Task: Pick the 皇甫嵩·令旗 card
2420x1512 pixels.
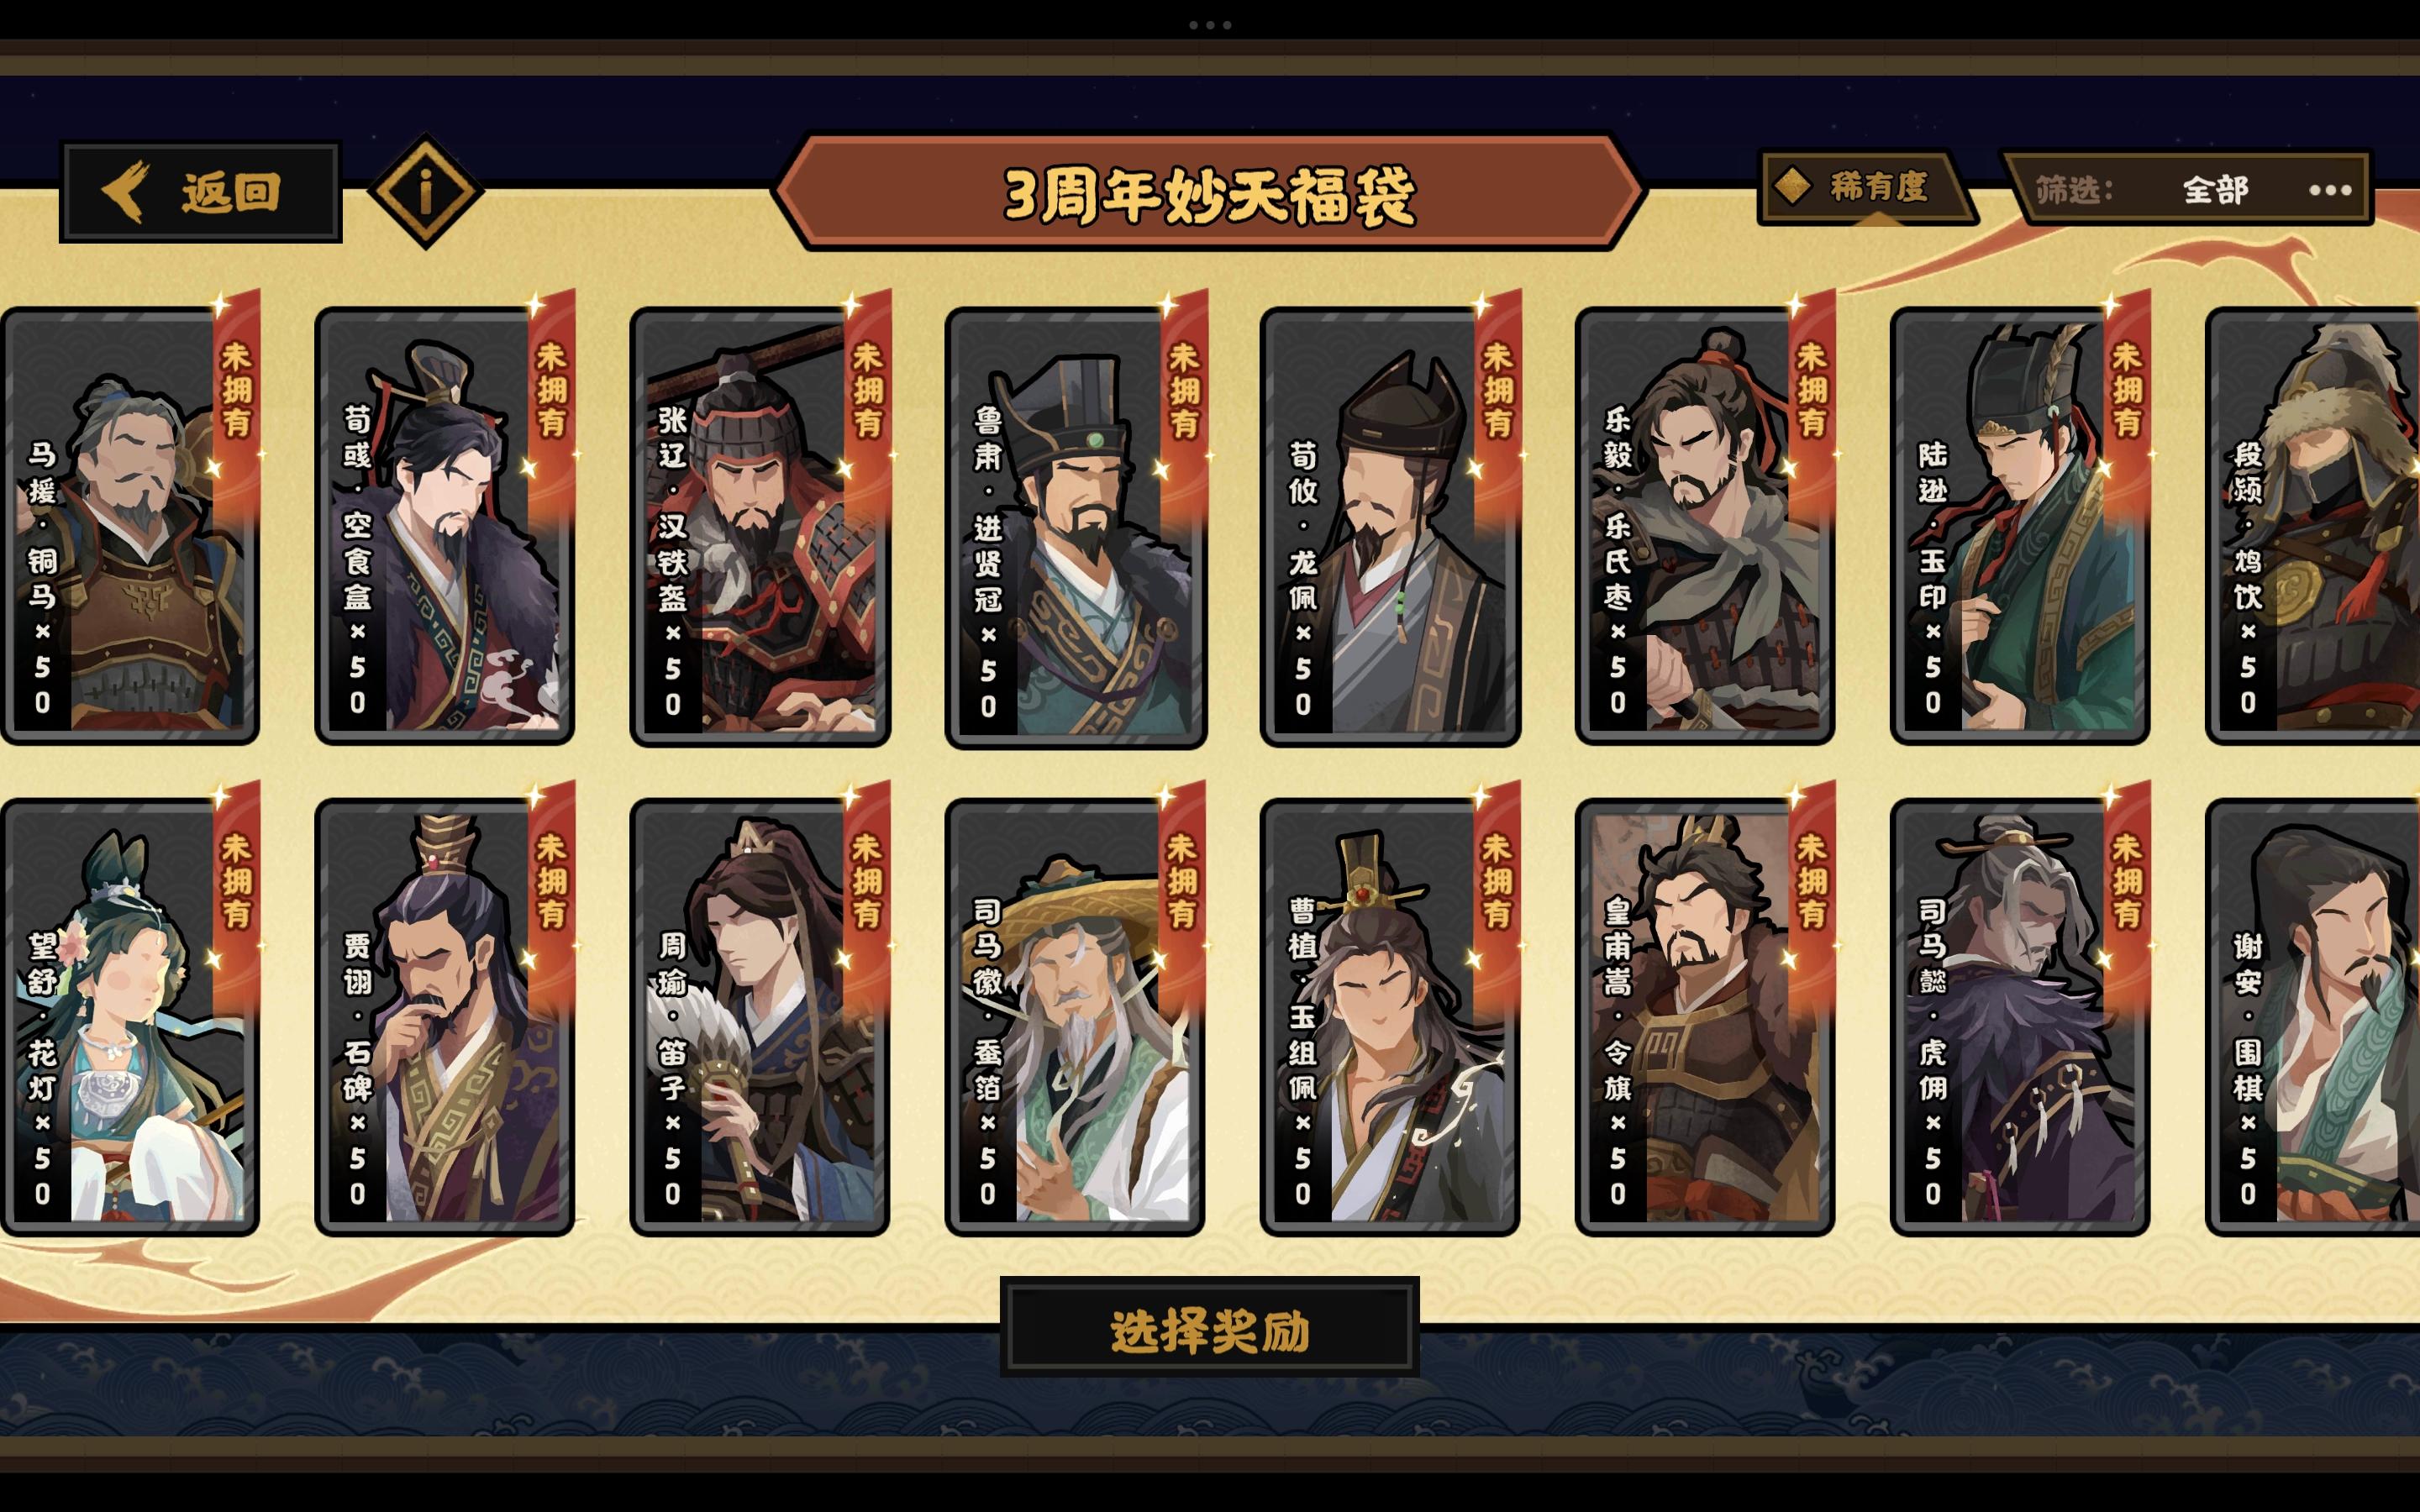Action: [1705, 1015]
